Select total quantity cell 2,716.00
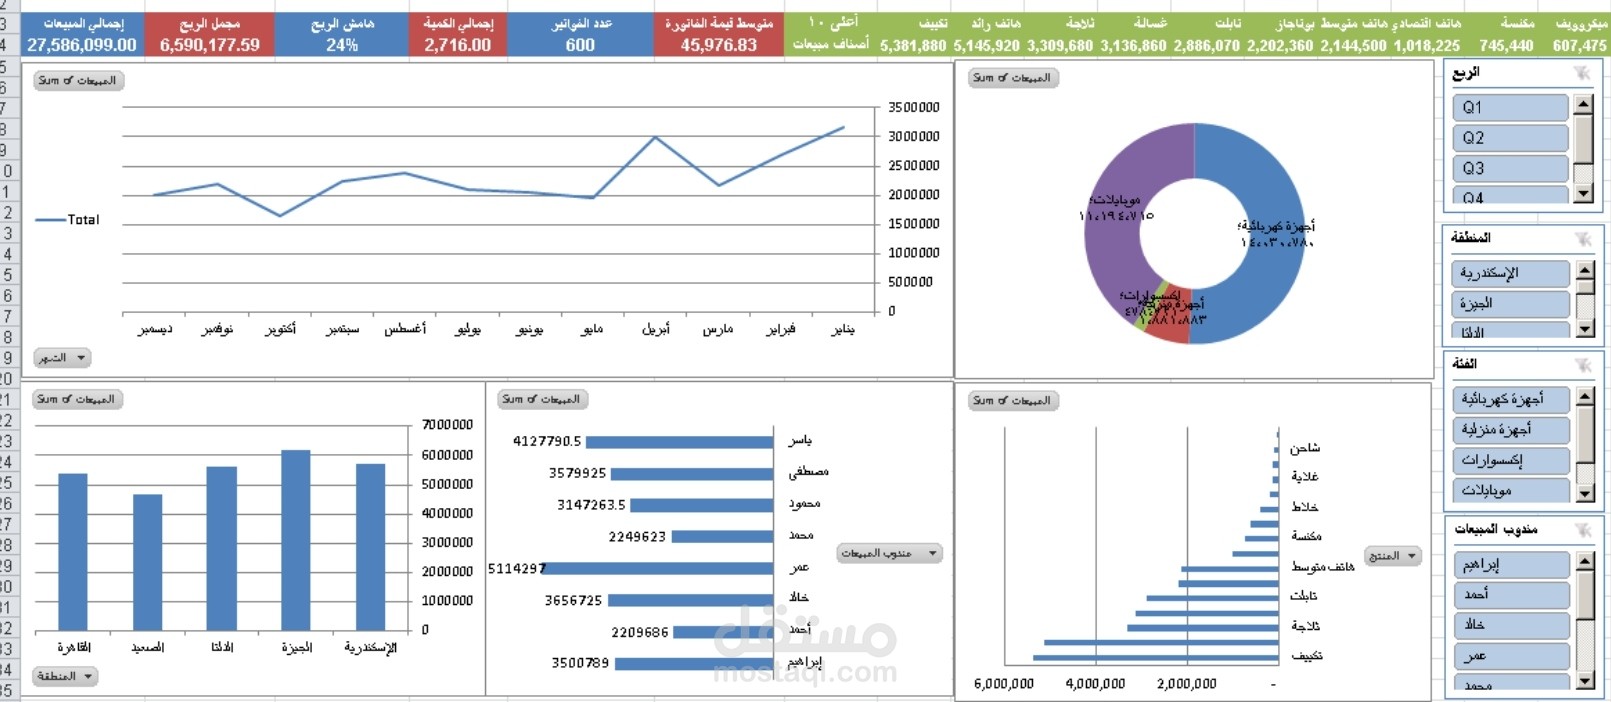This screenshot has width=1611, height=702. [457, 45]
